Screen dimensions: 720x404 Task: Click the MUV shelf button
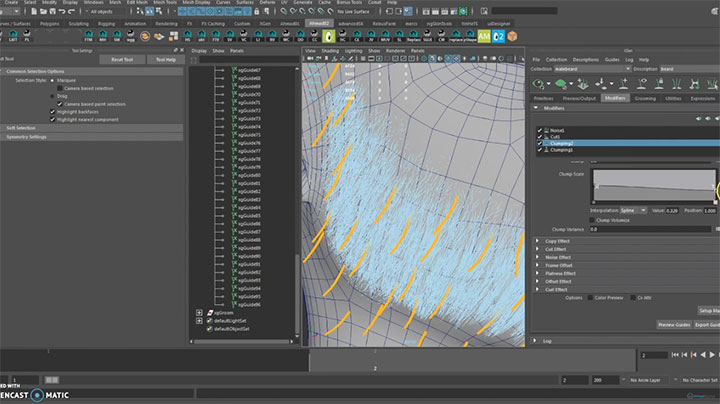point(385,36)
